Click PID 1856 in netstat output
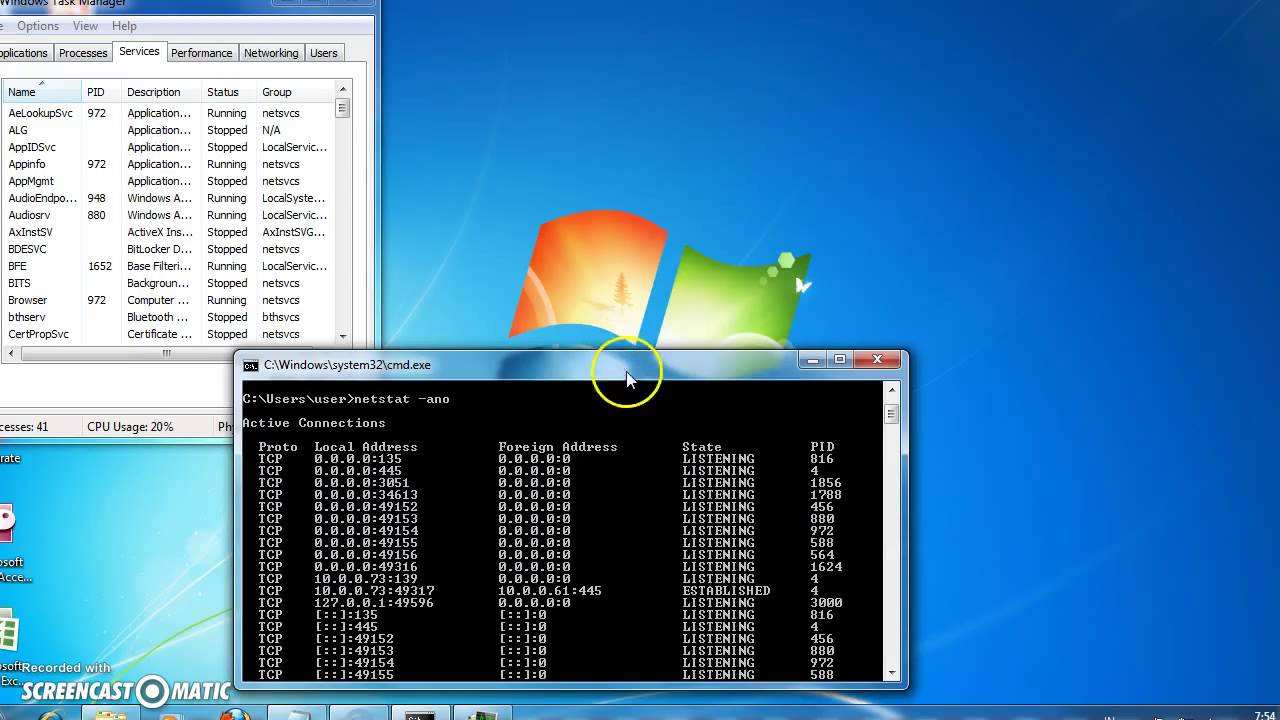 826,483
